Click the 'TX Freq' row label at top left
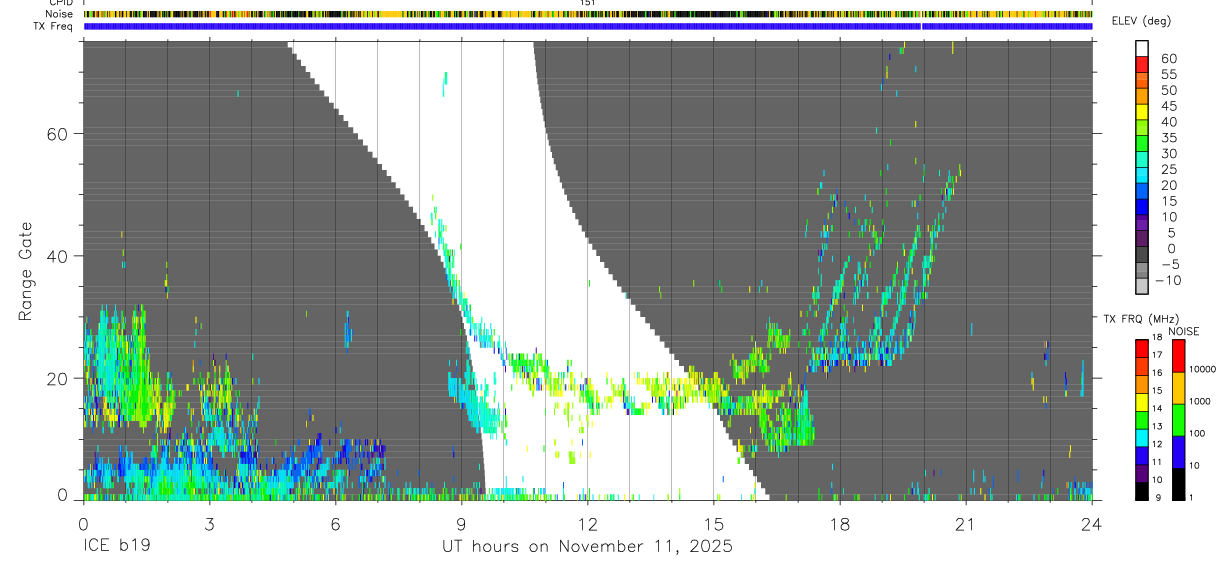The height and width of the screenshot is (567, 1228). [55, 26]
